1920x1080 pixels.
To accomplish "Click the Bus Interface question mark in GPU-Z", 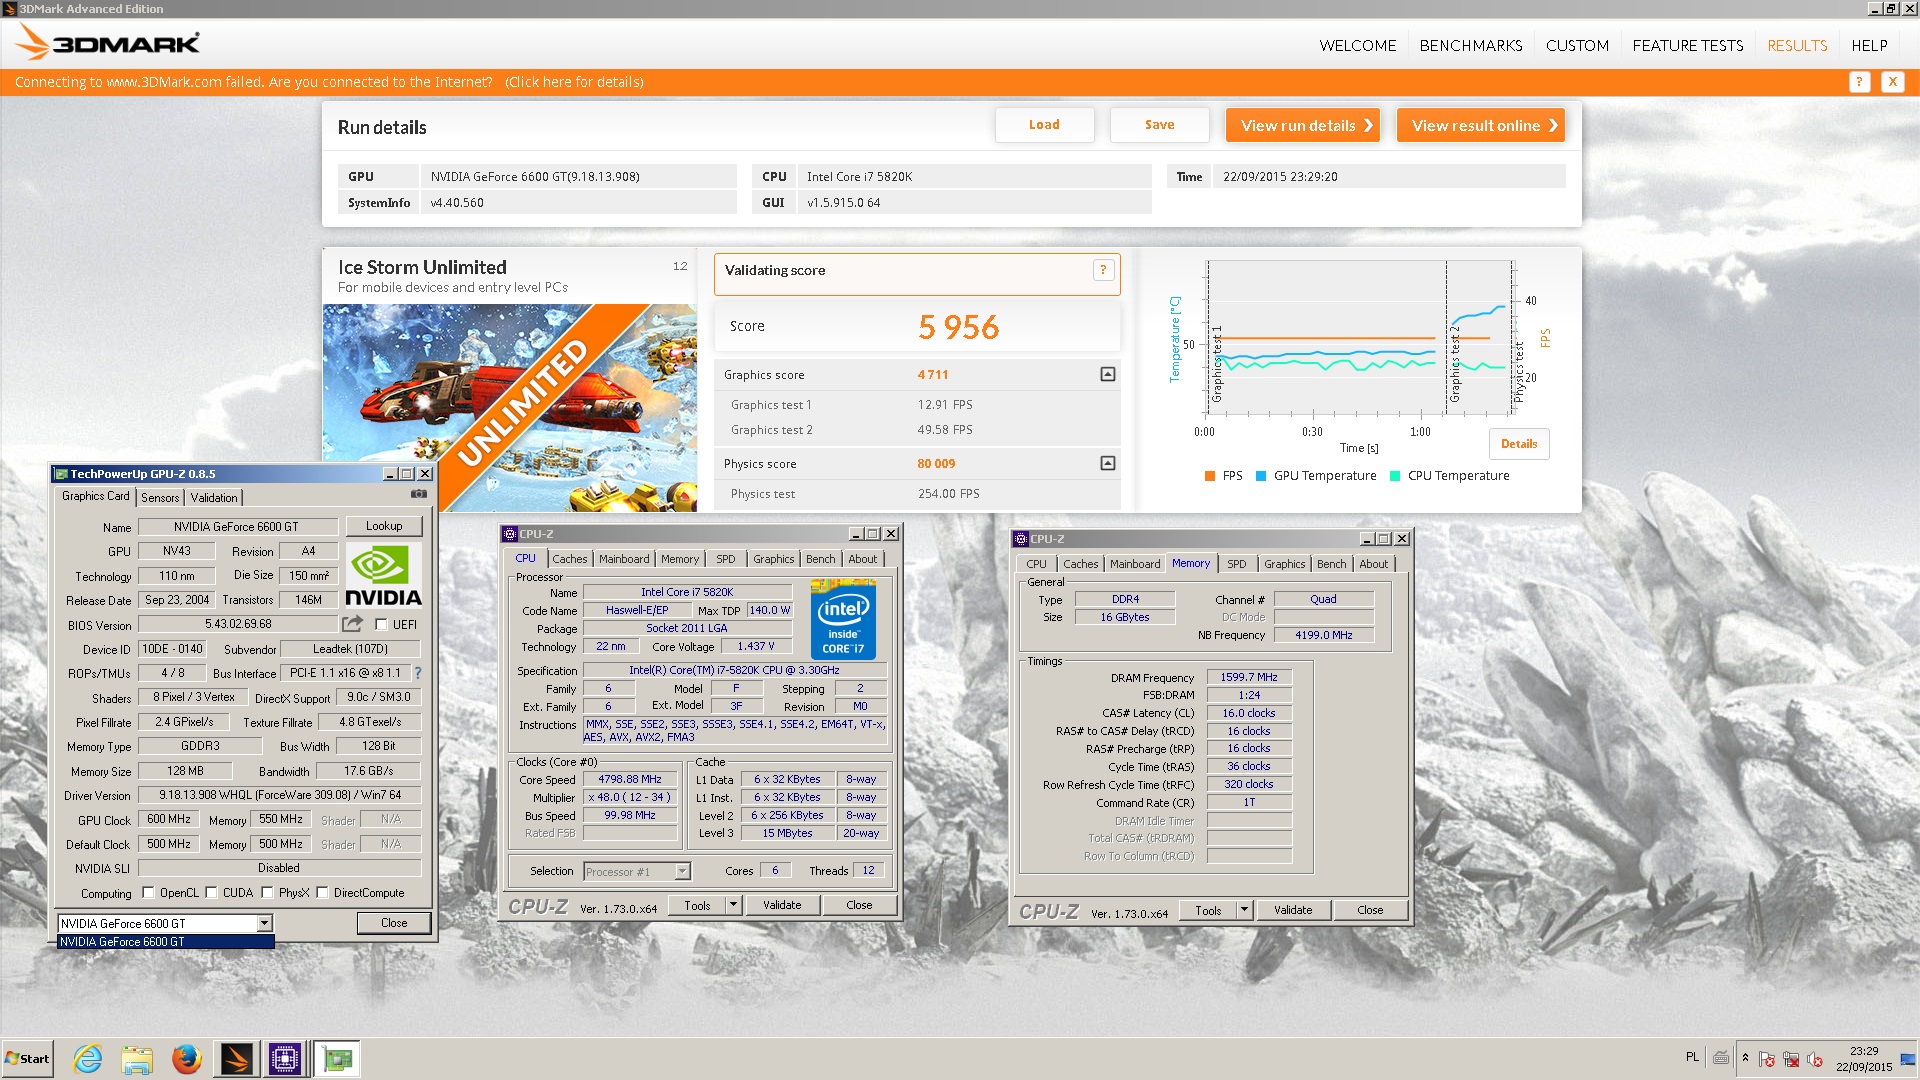I will click(x=418, y=673).
